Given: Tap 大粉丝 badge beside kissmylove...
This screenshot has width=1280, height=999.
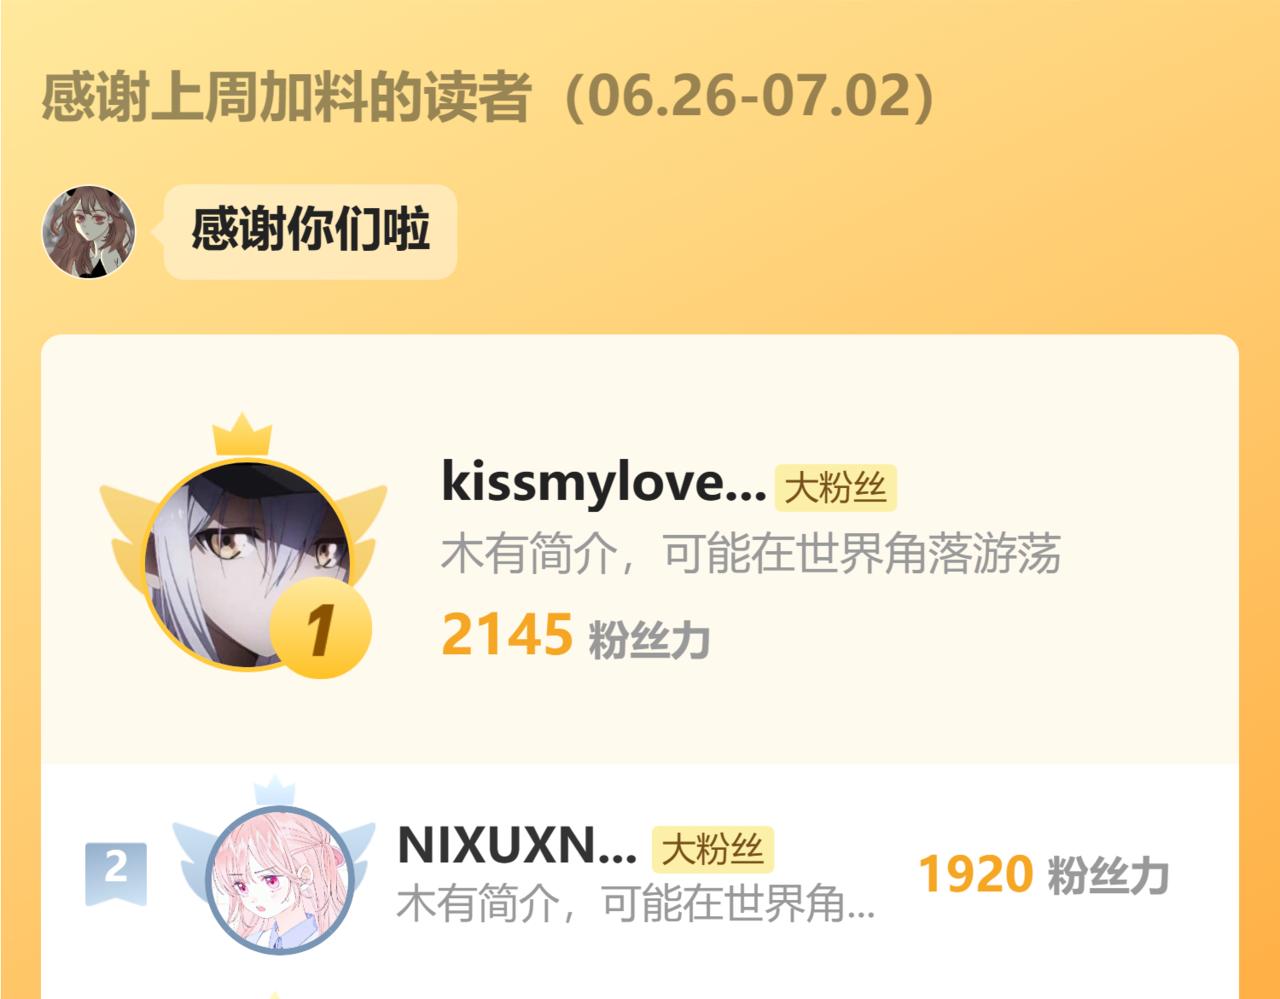Looking at the screenshot, I should [836, 488].
